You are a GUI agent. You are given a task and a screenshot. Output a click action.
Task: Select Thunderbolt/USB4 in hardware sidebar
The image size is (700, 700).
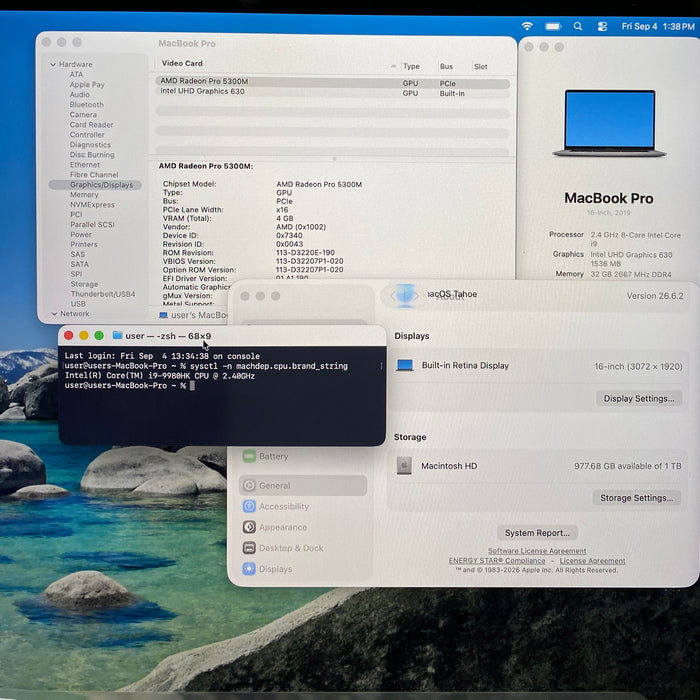tap(103, 294)
